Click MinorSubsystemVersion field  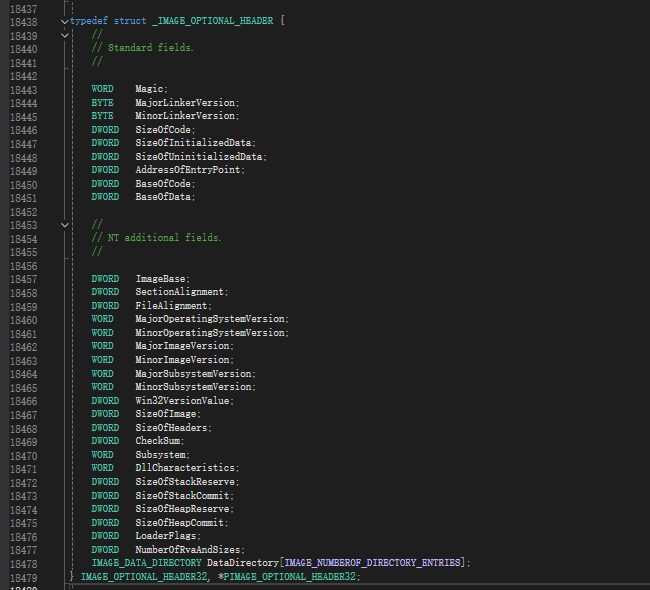193,387
